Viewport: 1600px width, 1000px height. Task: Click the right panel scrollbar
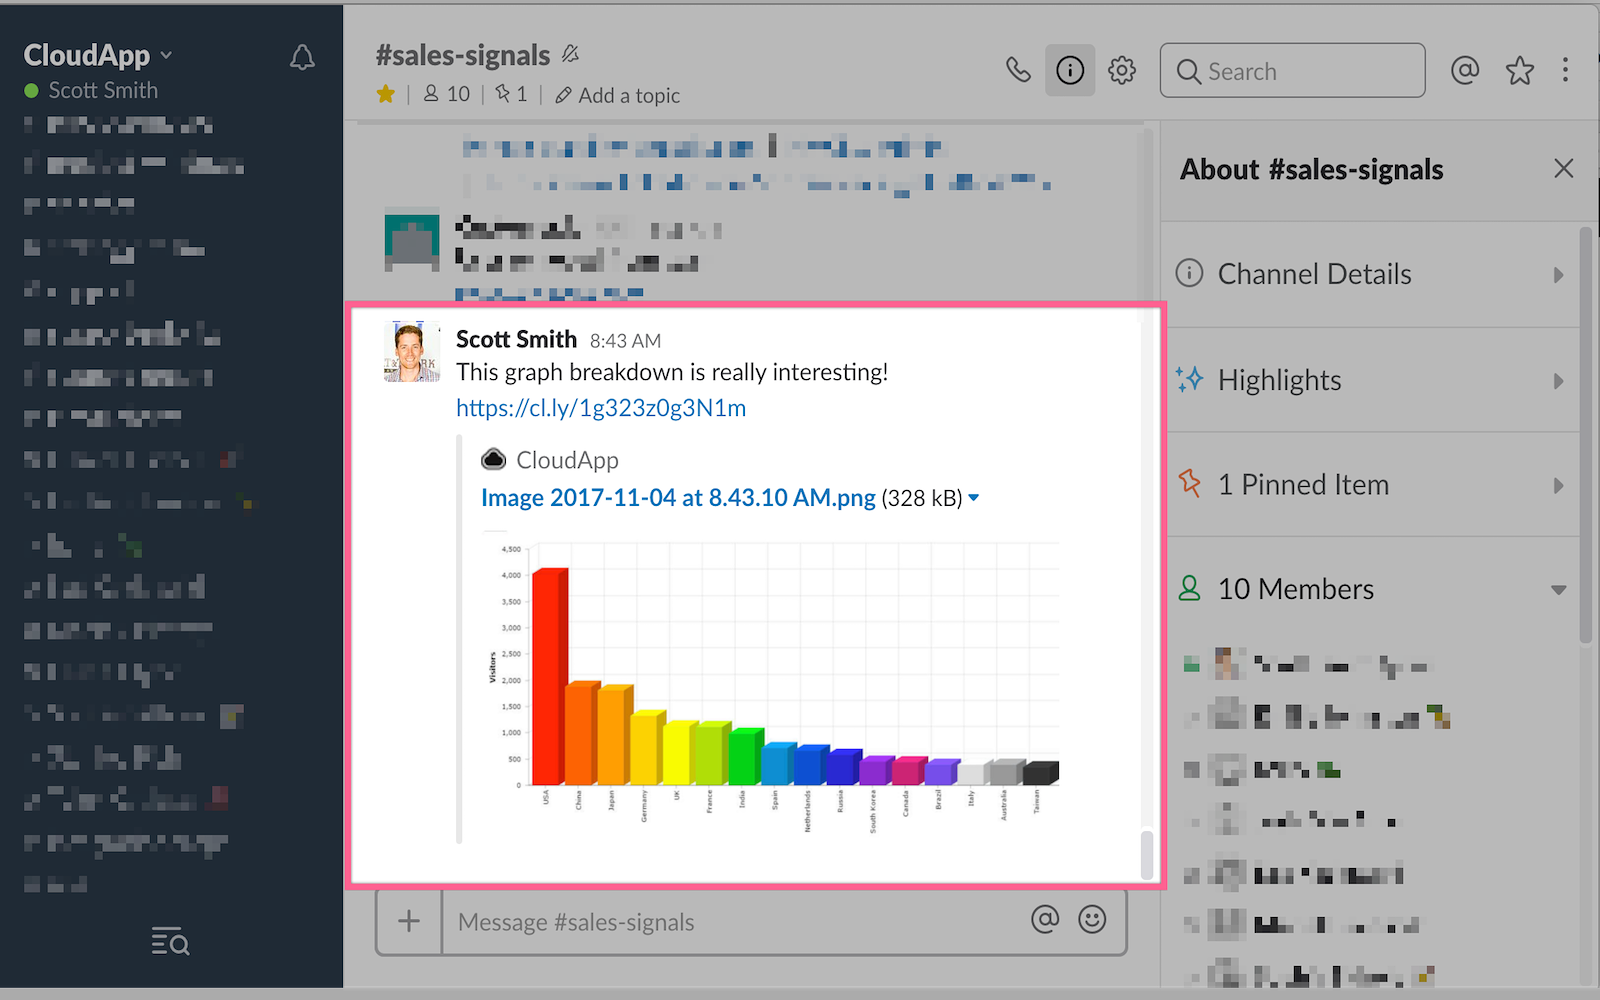[1586, 435]
